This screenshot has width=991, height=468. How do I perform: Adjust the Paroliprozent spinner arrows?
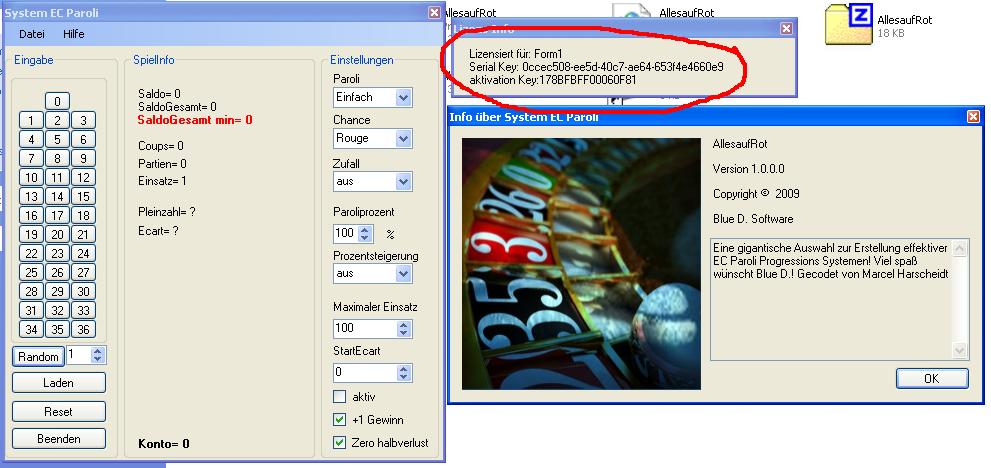365,233
